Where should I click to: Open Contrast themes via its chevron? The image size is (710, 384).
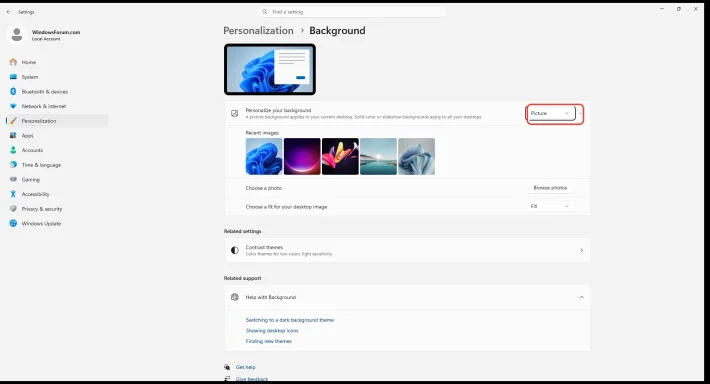click(x=581, y=250)
